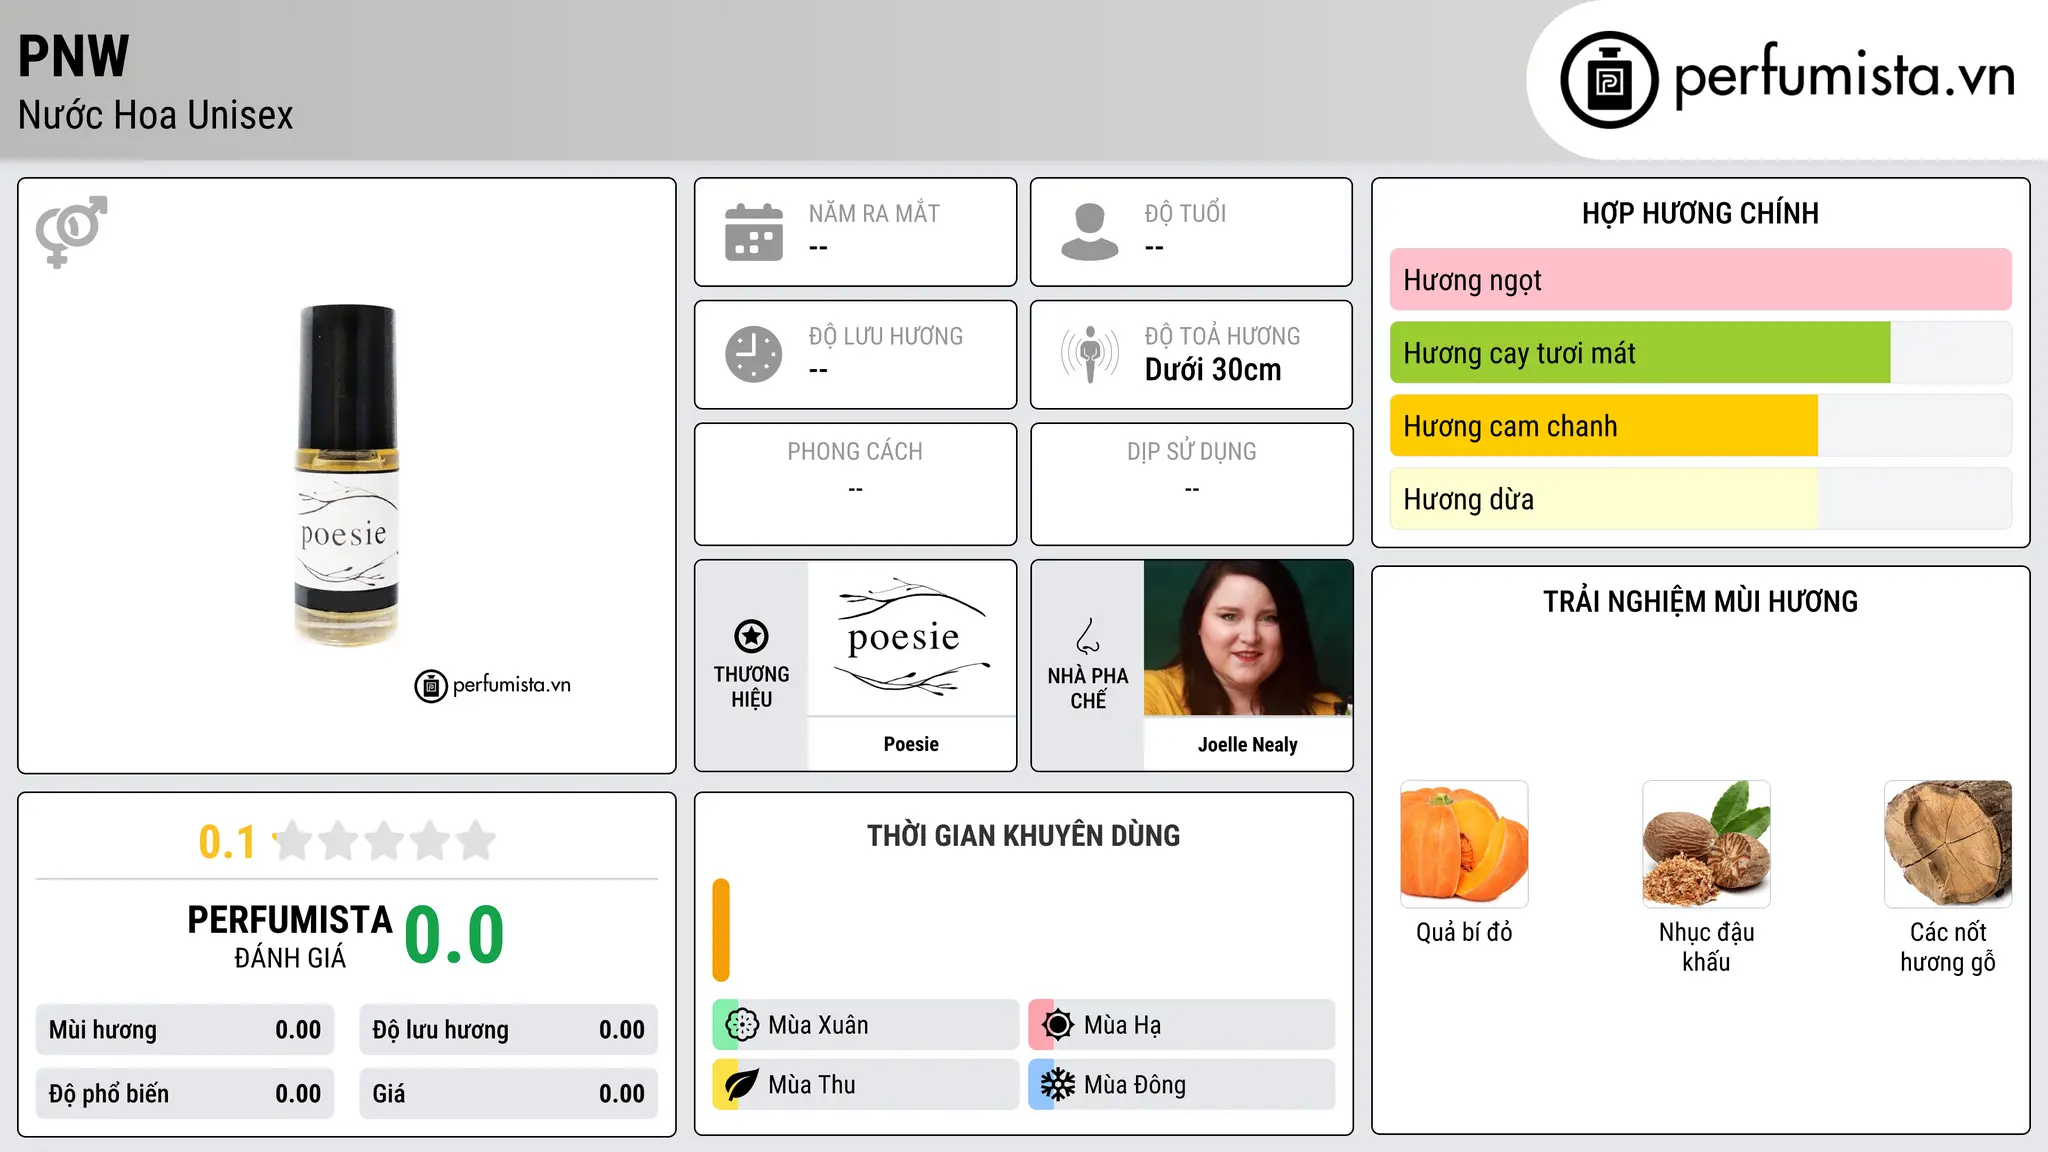This screenshot has width=2048, height=1152.
Task: Click the Độ phổ biến score row
Action: pyautogui.click(x=185, y=1094)
